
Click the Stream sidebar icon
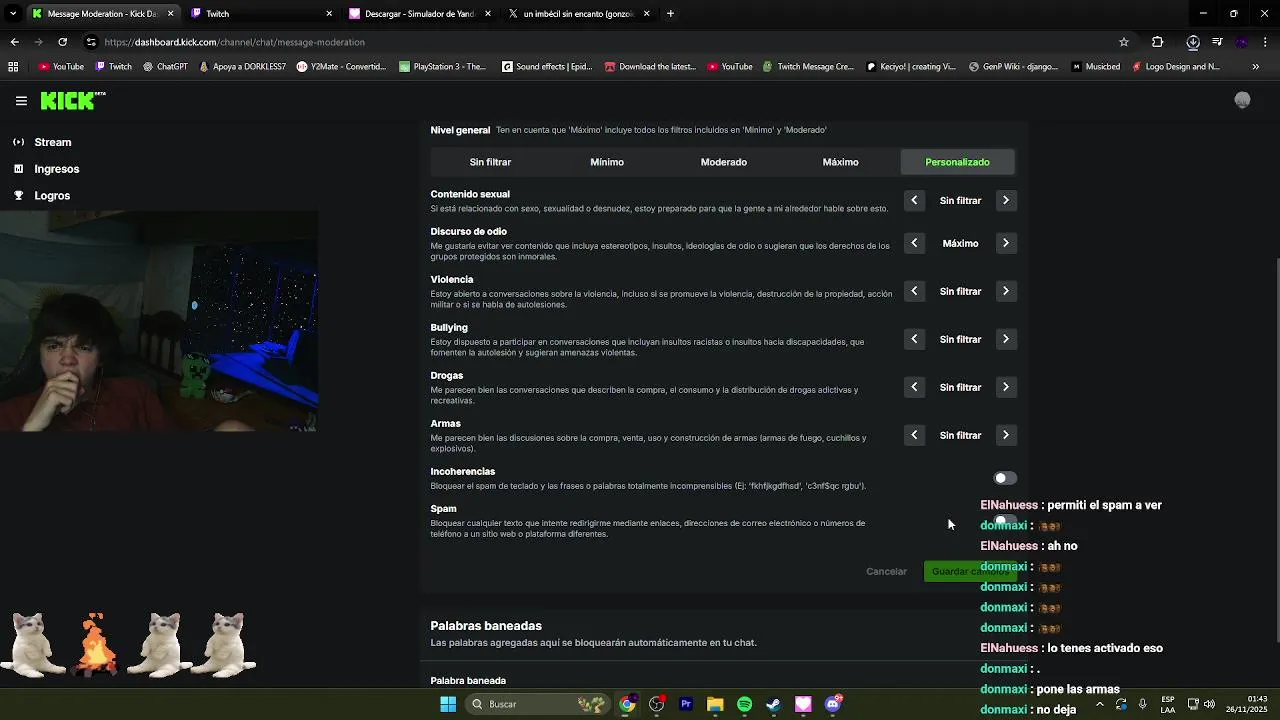tap(18, 142)
